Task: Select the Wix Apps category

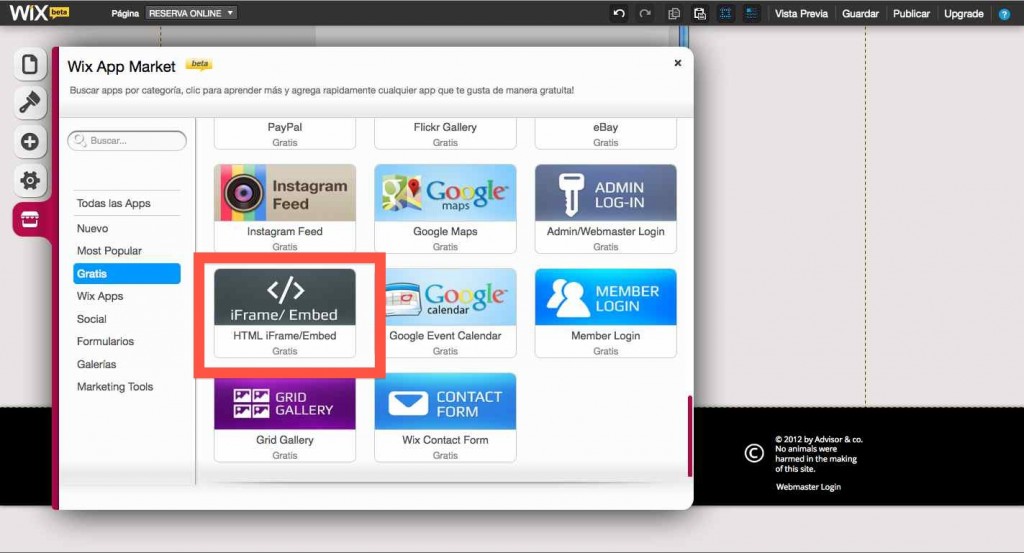Action: pyautogui.click(x=100, y=296)
